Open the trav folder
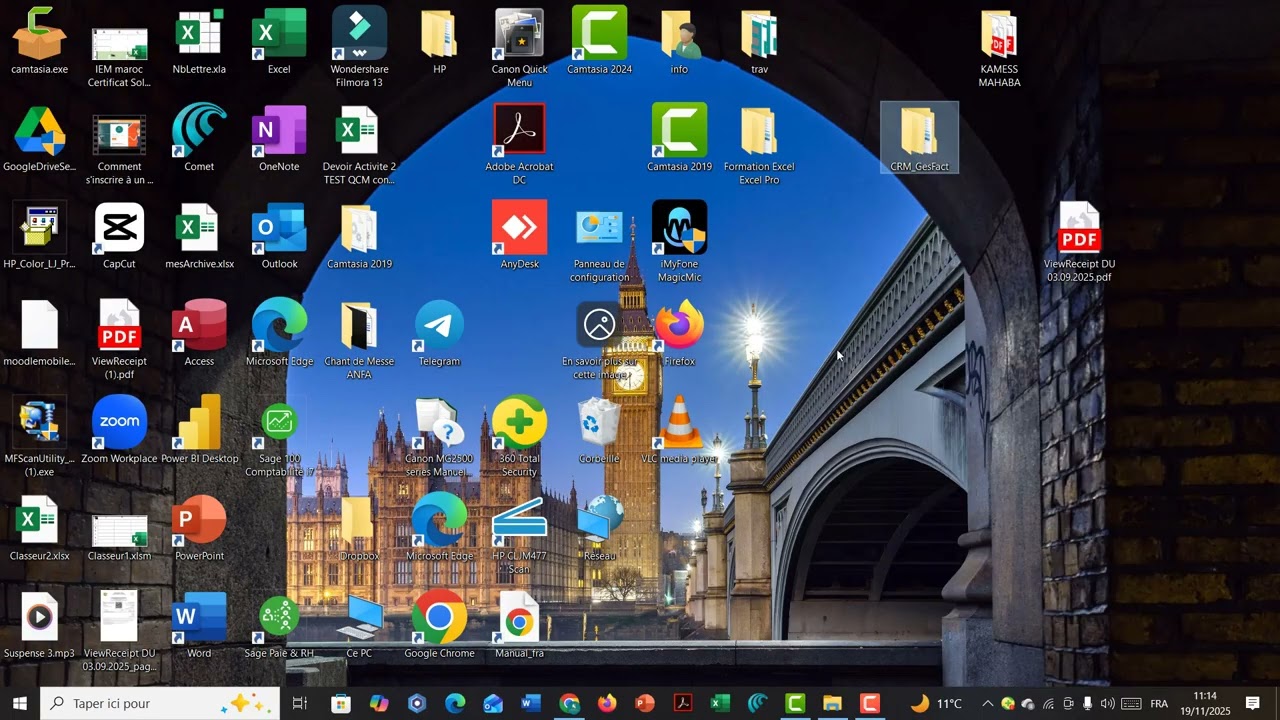Image resolution: width=1280 pixels, height=720 pixels. (x=759, y=42)
